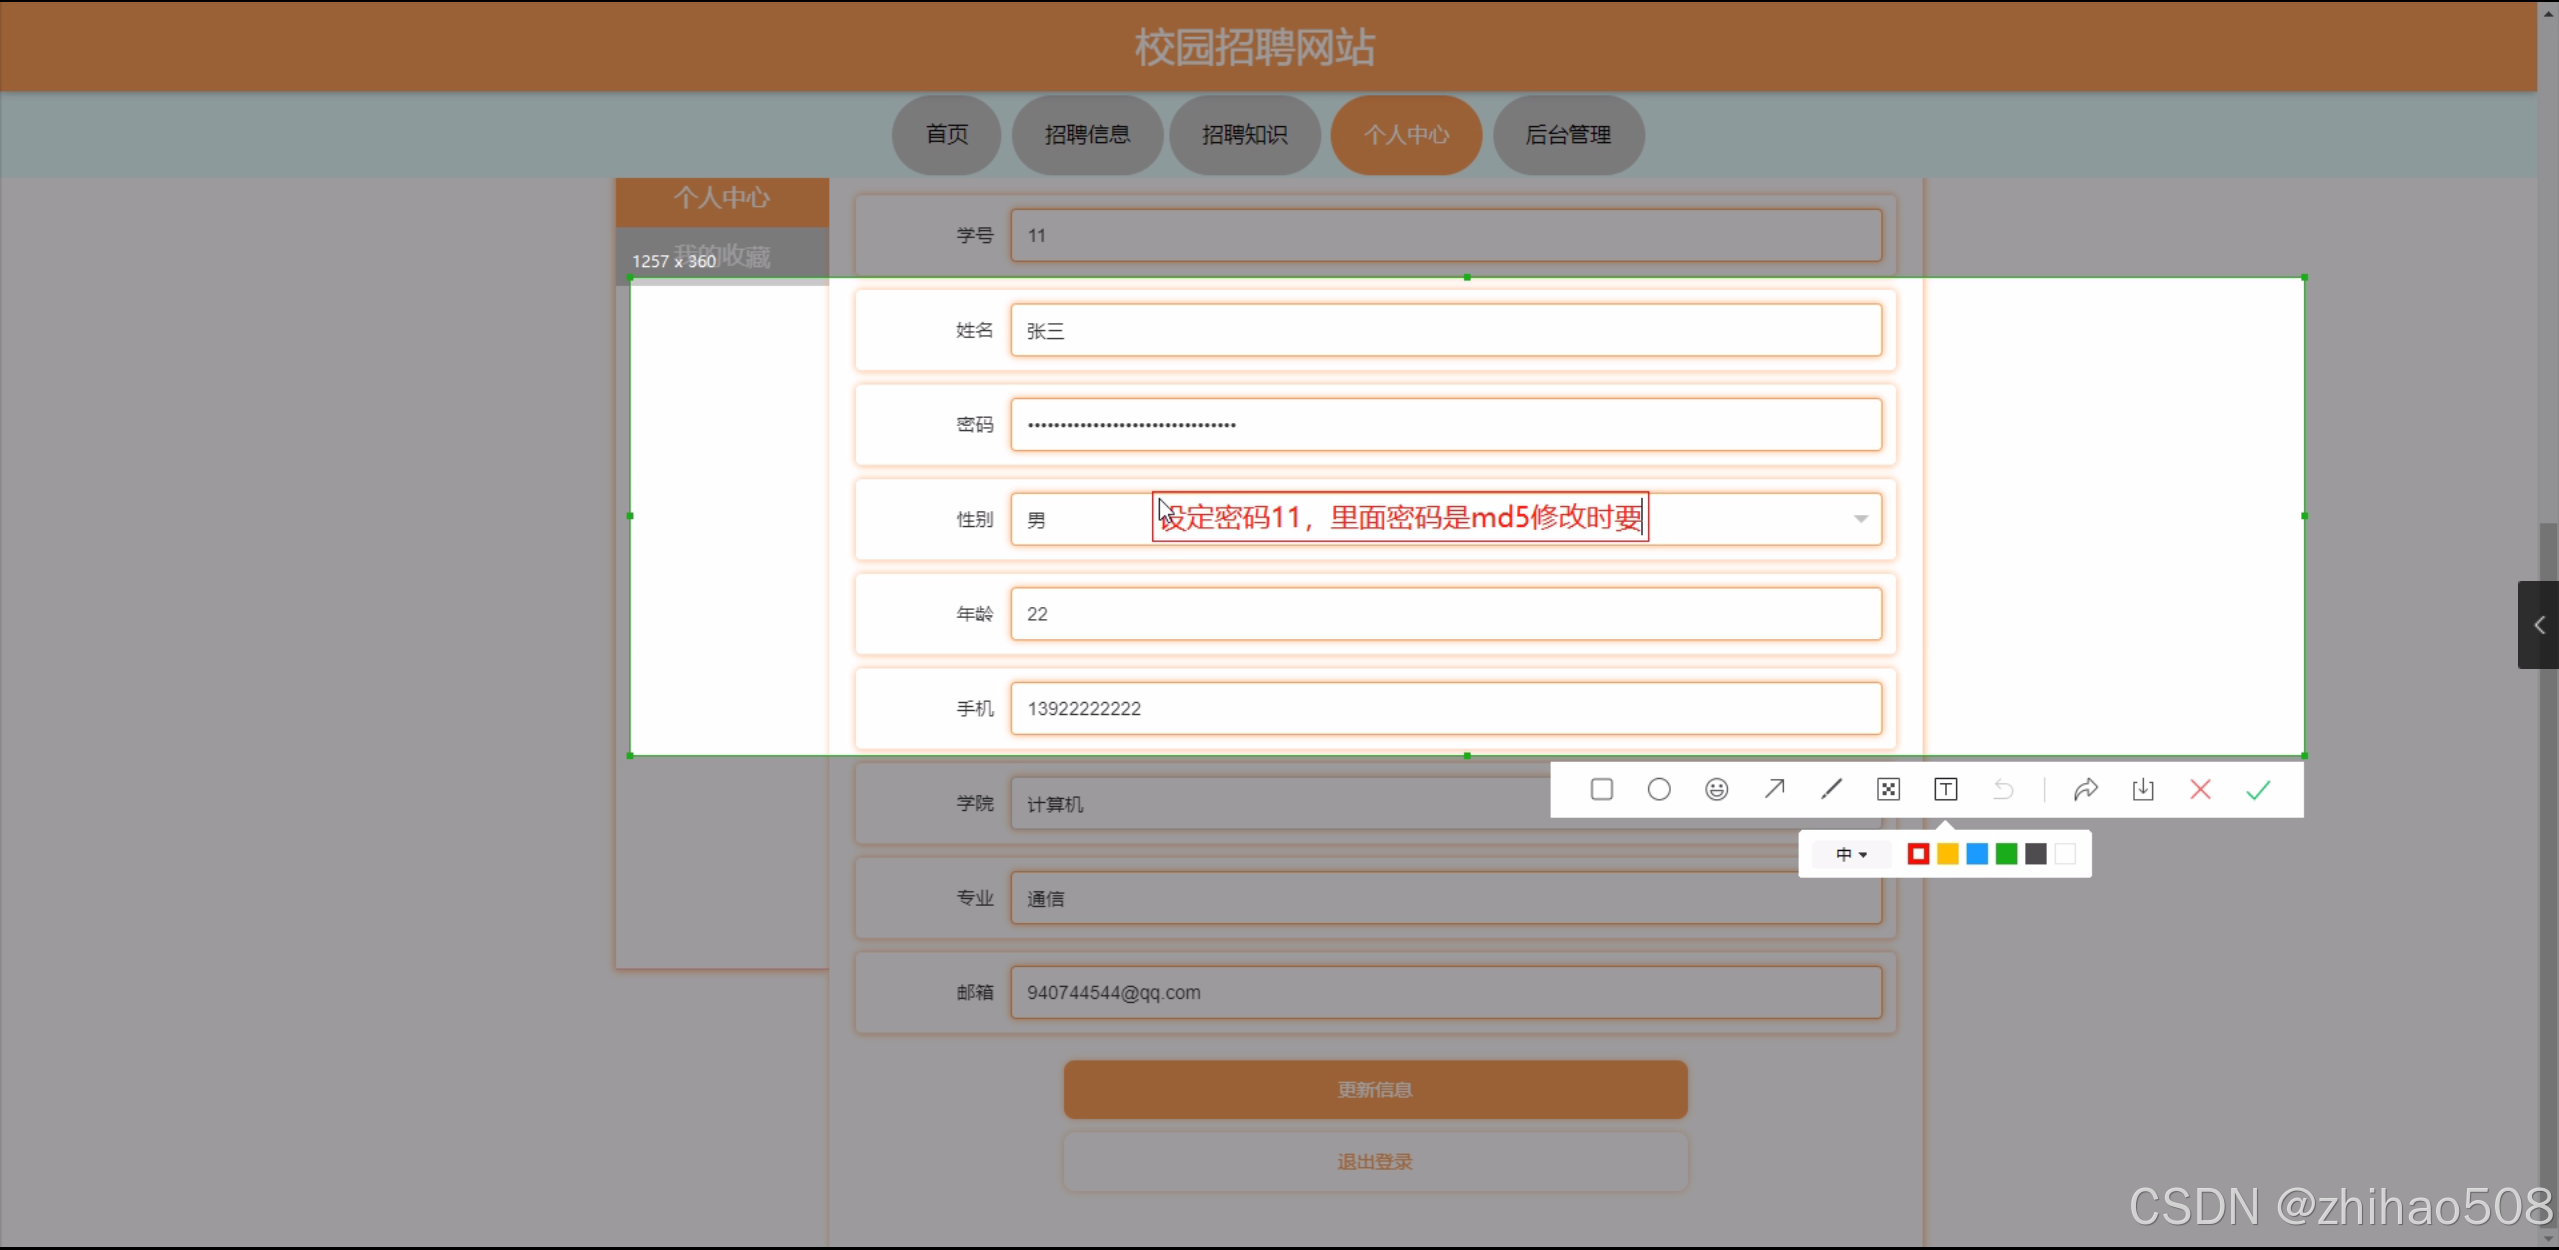The image size is (2559, 1250).
Task: Save screenshot with download icon
Action: tap(2143, 790)
